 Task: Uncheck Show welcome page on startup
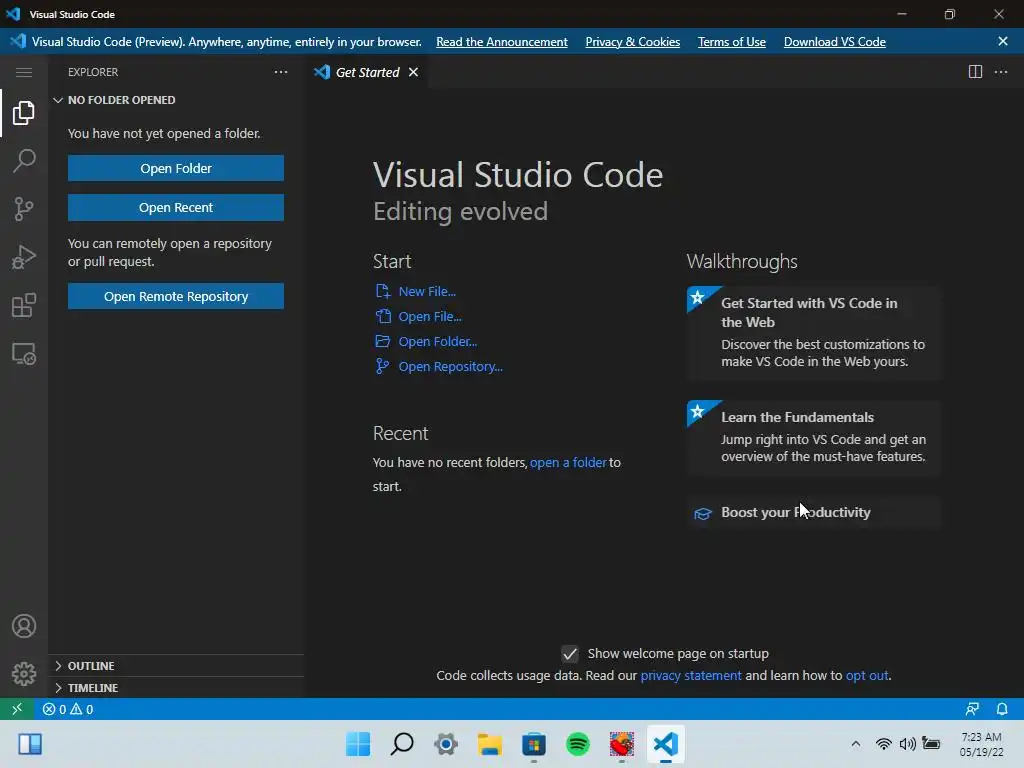pos(569,654)
